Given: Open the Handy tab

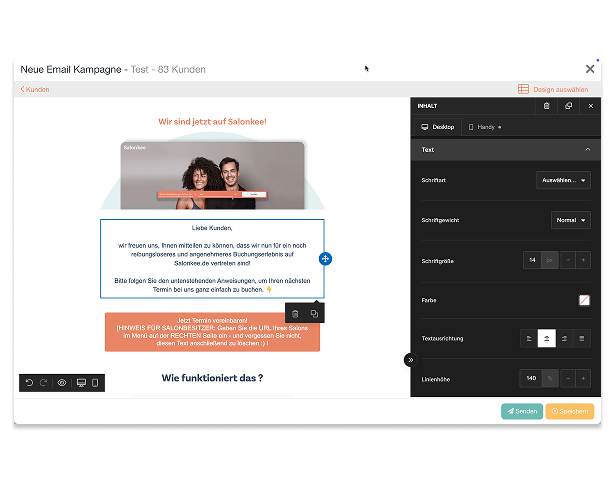Looking at the screenshot, I should tap(485, 127).
